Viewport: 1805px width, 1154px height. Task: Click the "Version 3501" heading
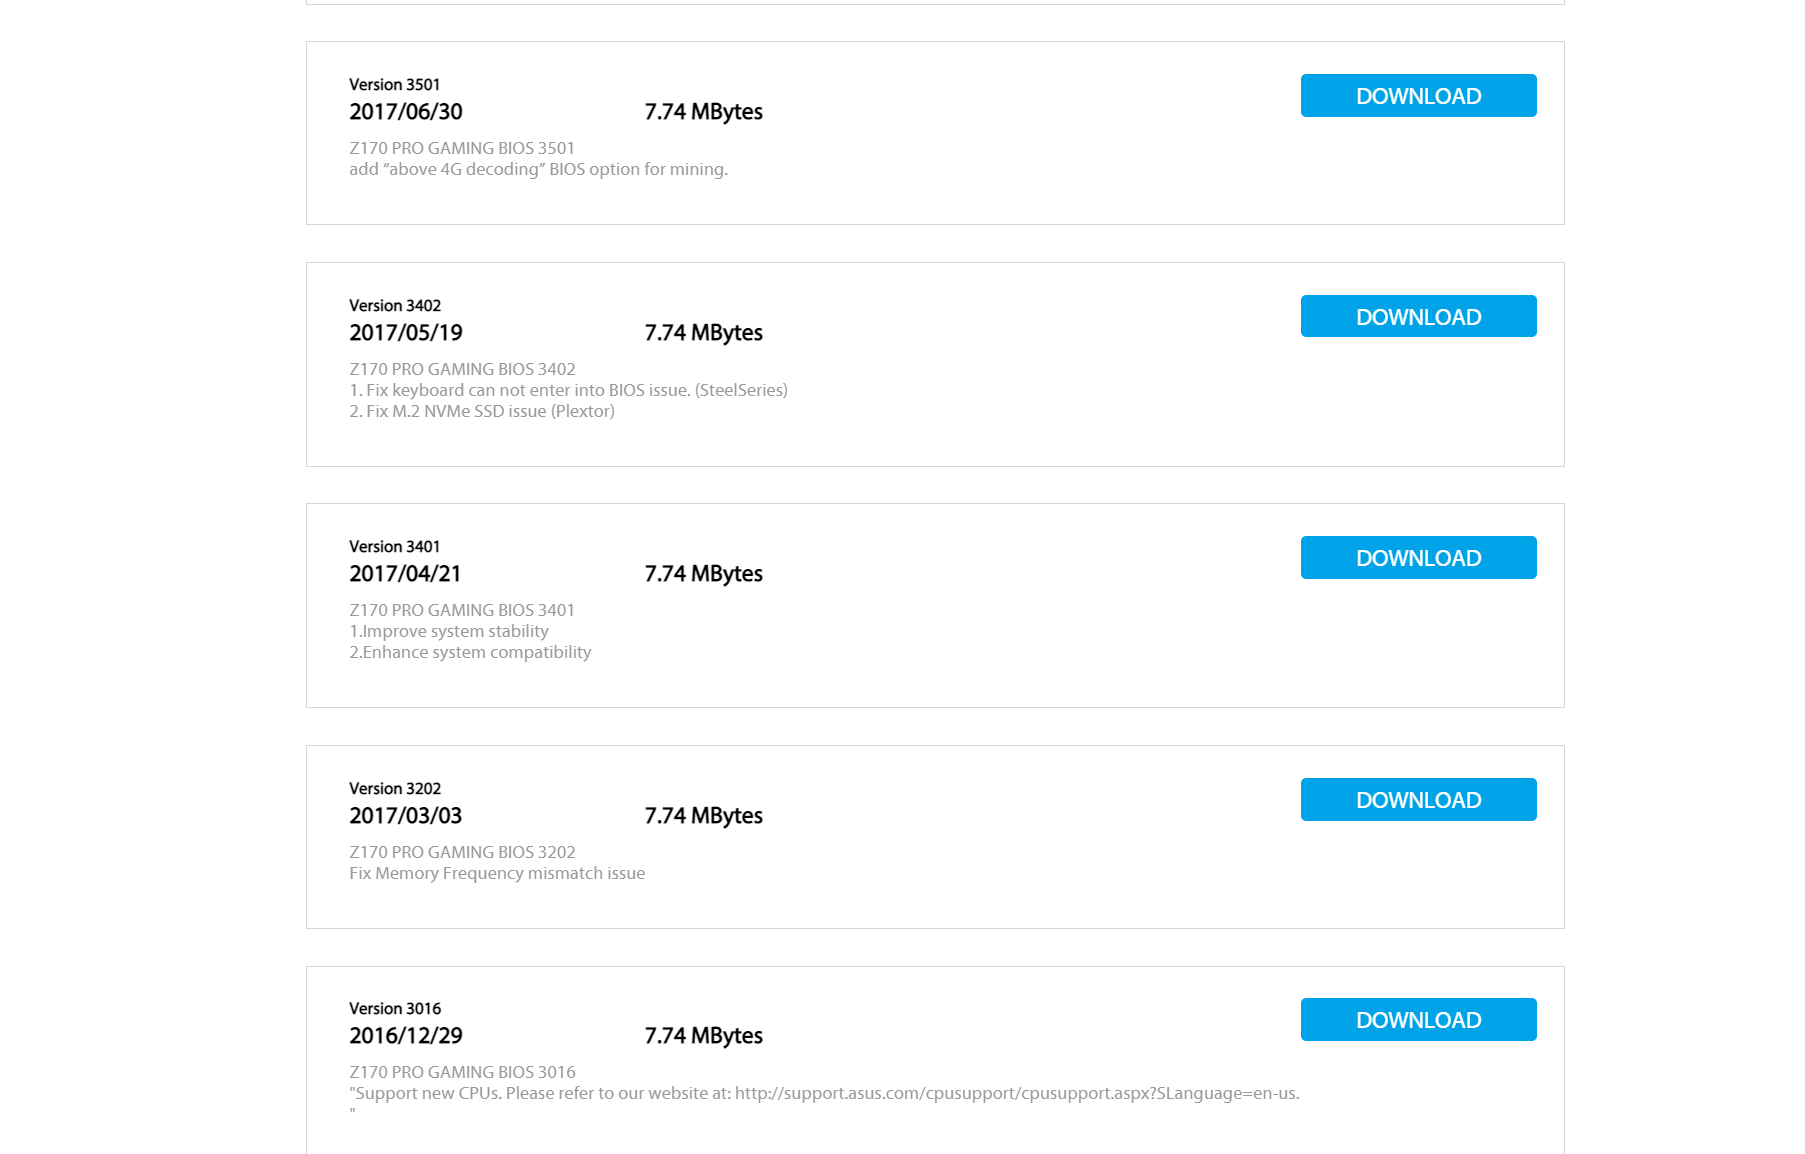coord(394,85)
